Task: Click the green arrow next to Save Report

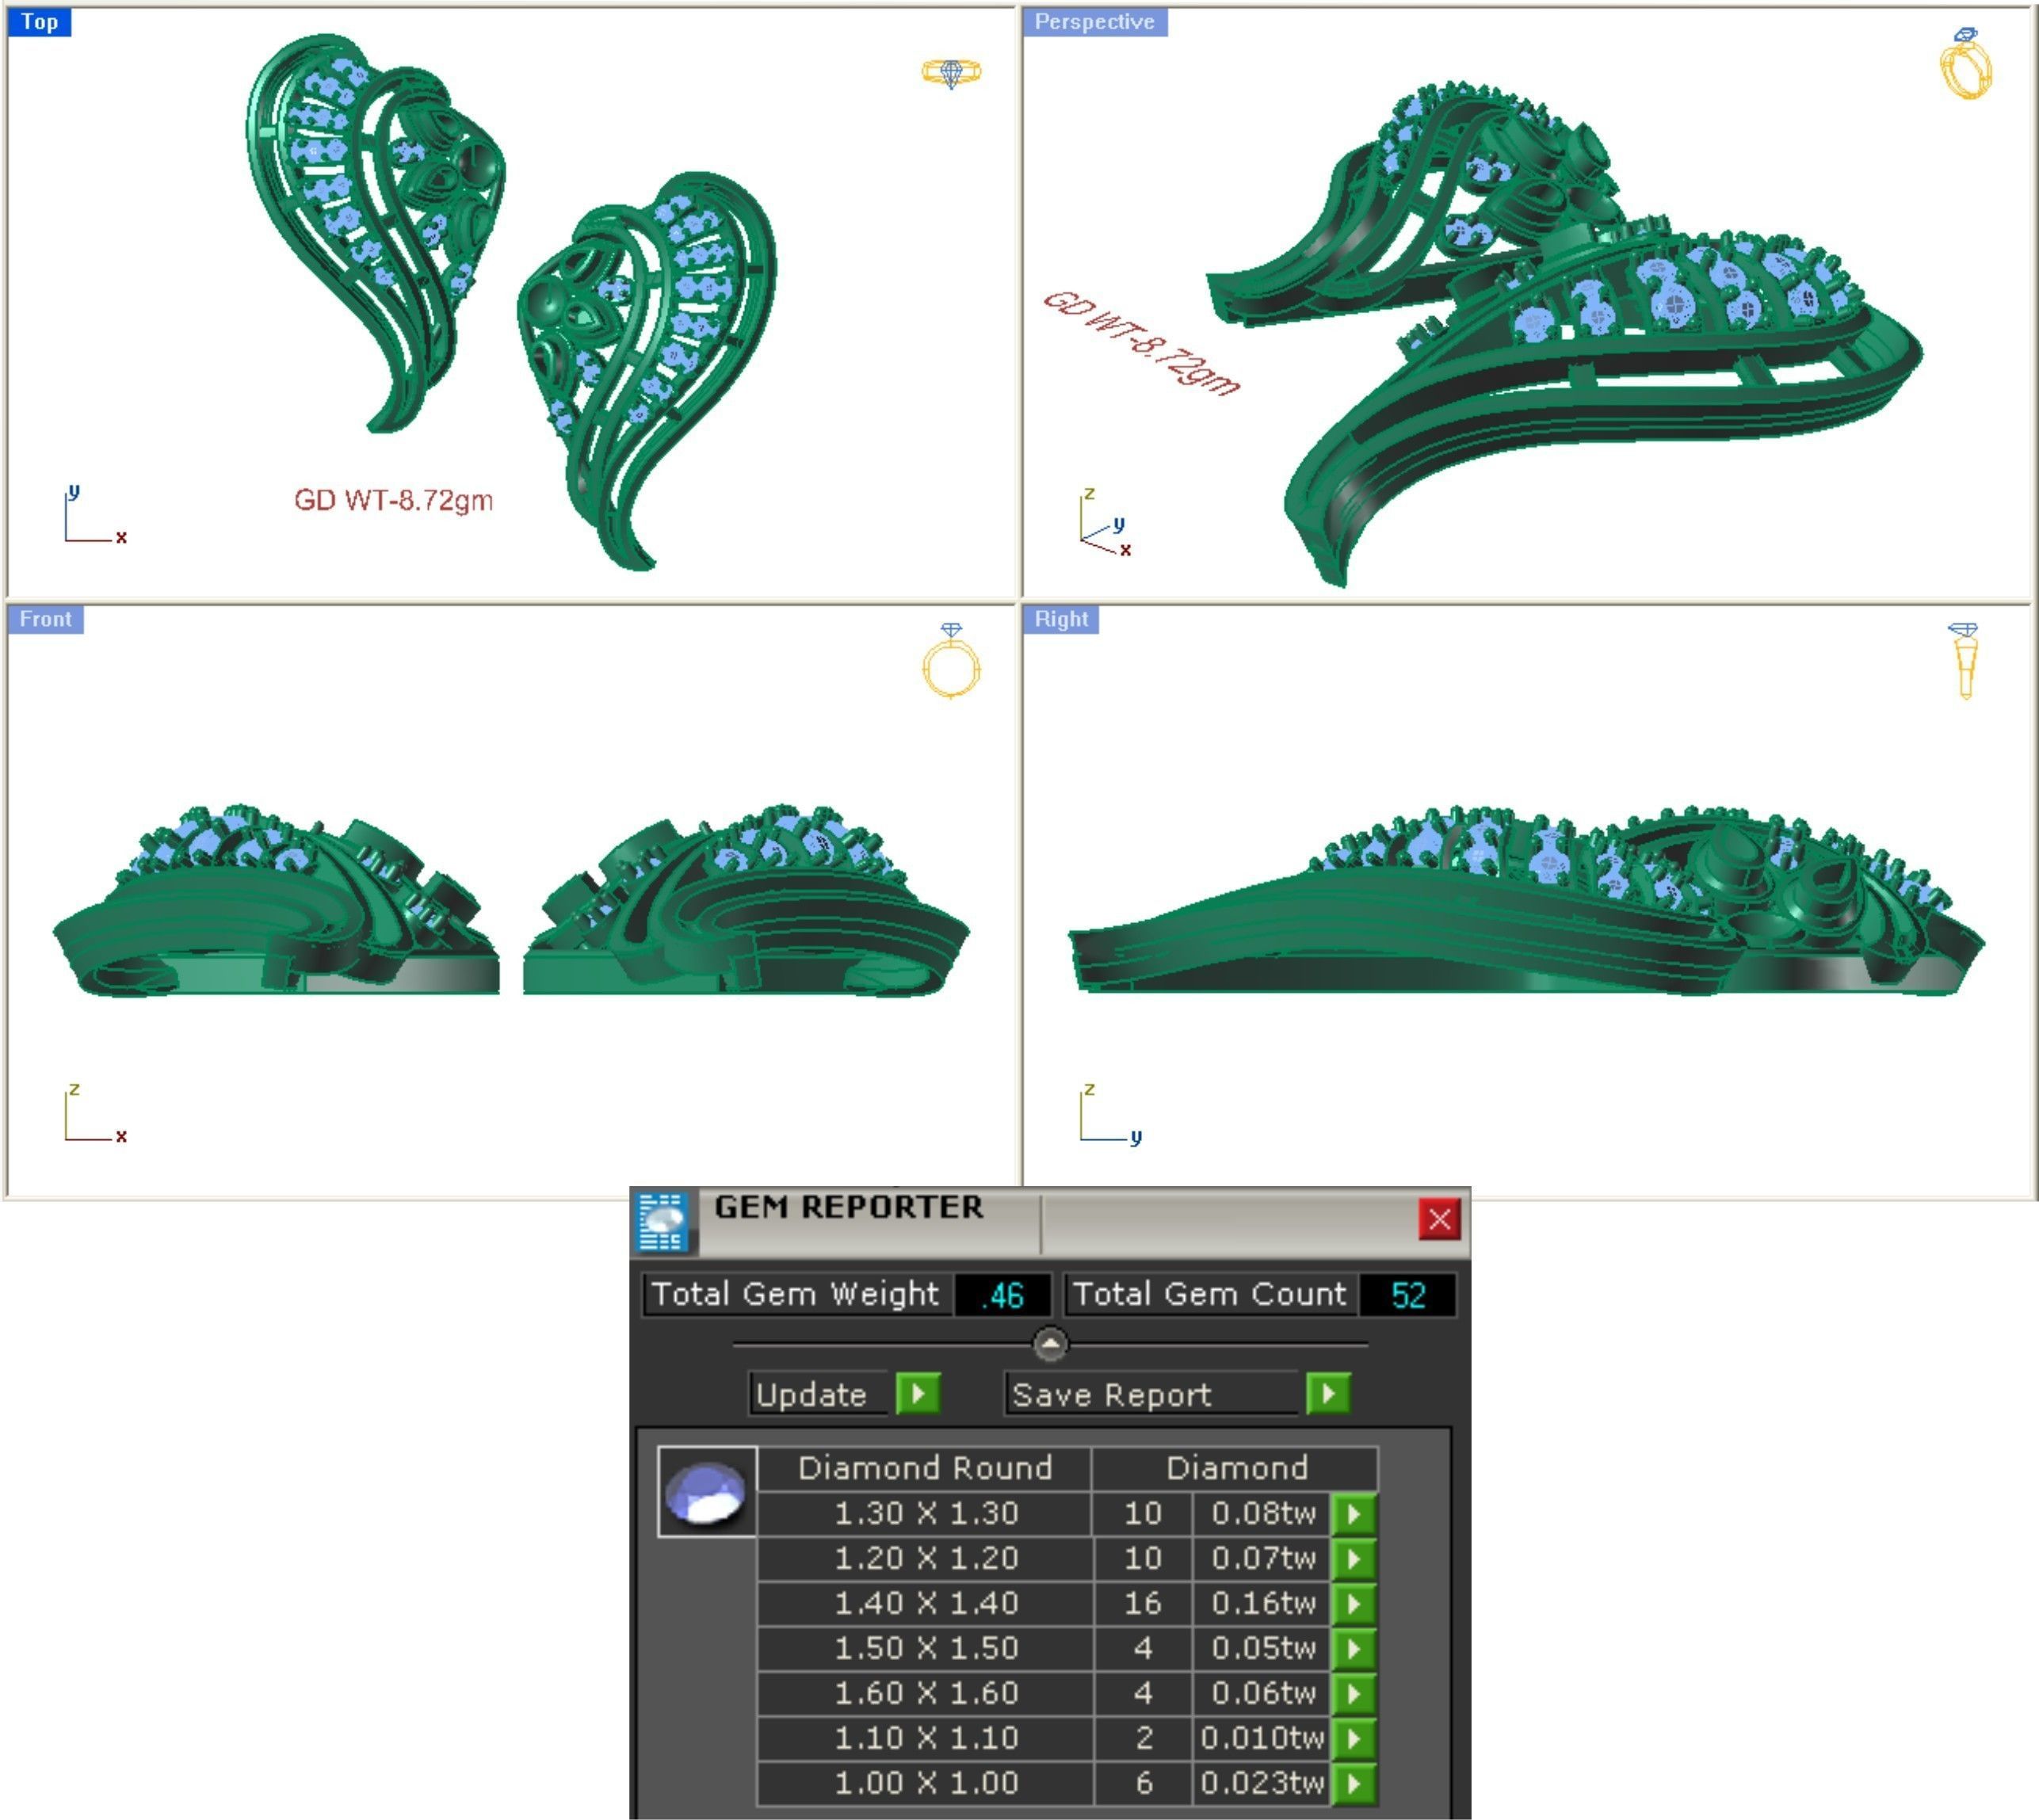Action: click(x=1328, y=1393)
